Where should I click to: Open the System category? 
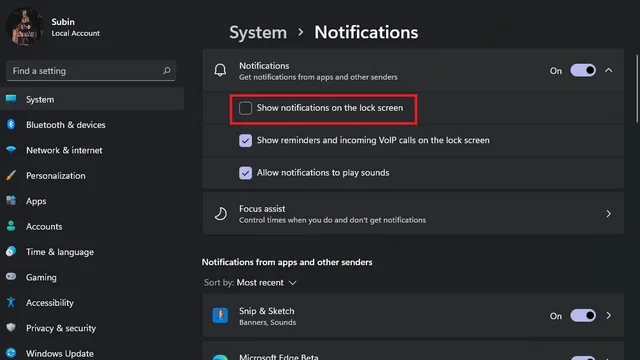tap(92, 99)
